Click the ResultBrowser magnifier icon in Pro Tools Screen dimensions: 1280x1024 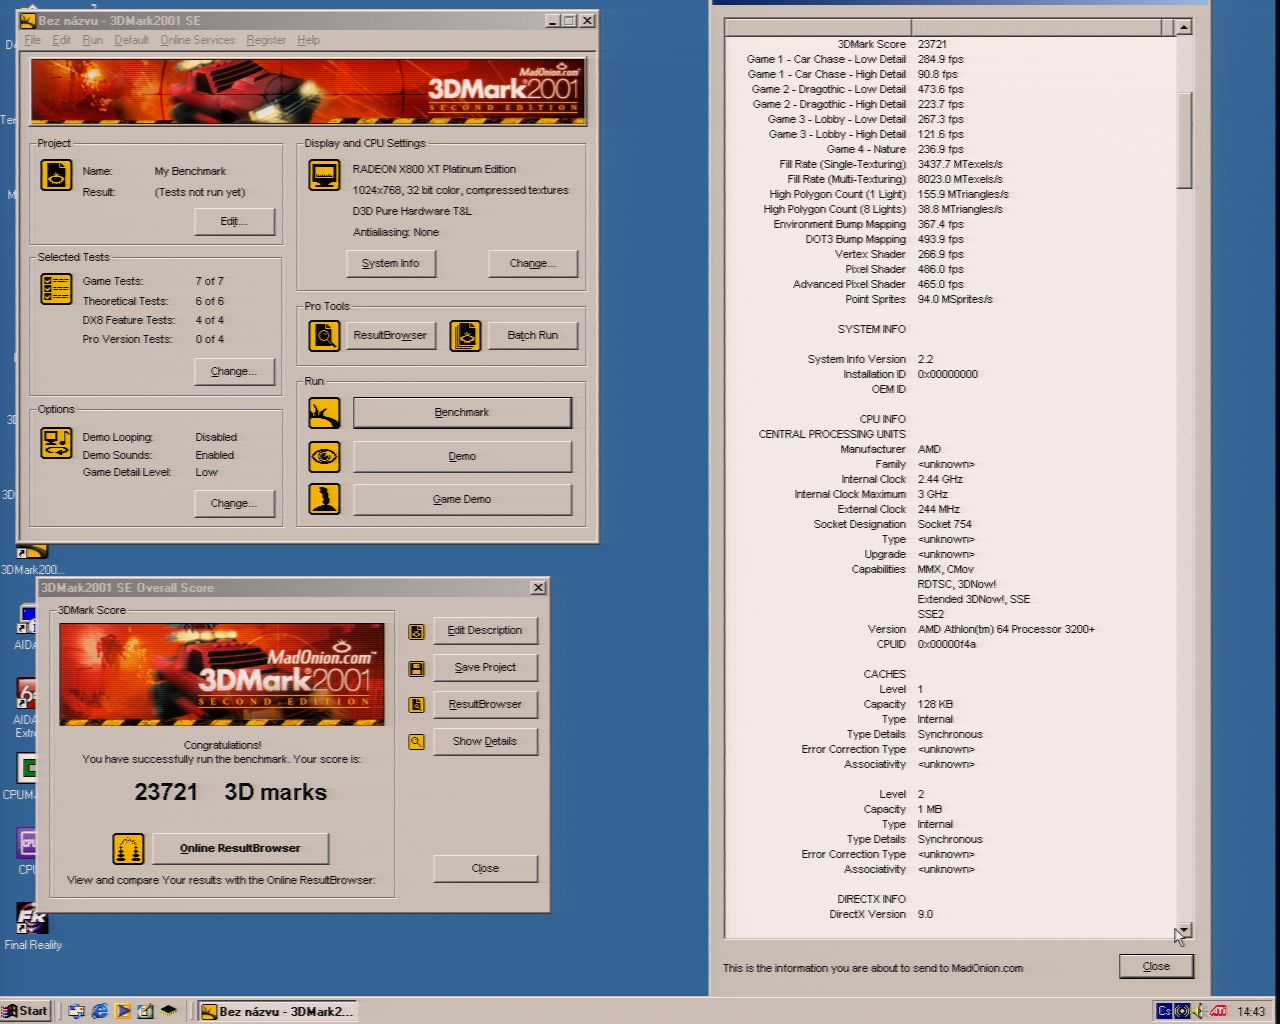tap(324, 336)
